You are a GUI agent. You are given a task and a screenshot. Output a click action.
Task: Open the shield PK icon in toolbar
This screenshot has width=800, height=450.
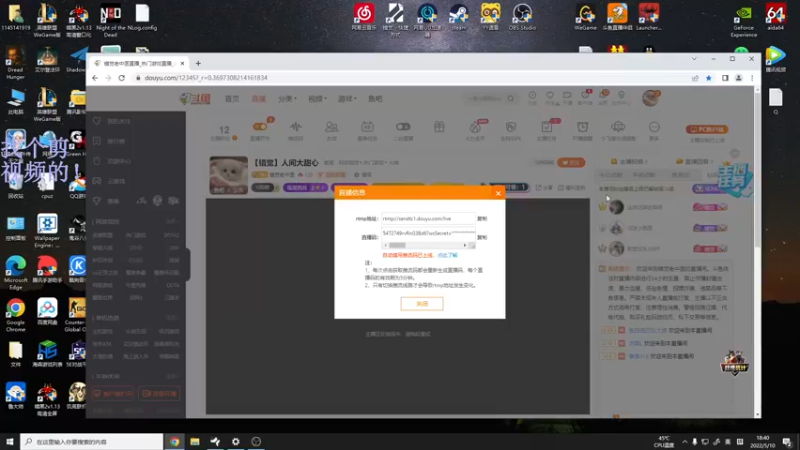point(511,127)
